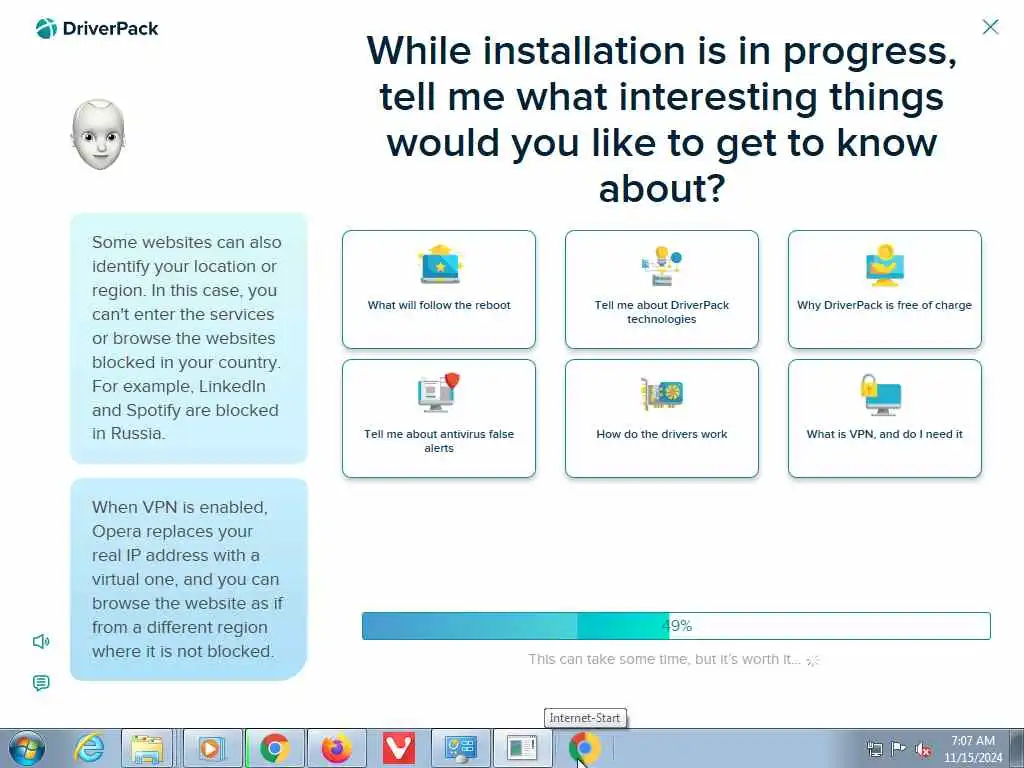The image size is (1024, 768).
Task: Click the network tray icon
Action: (874, 749)
